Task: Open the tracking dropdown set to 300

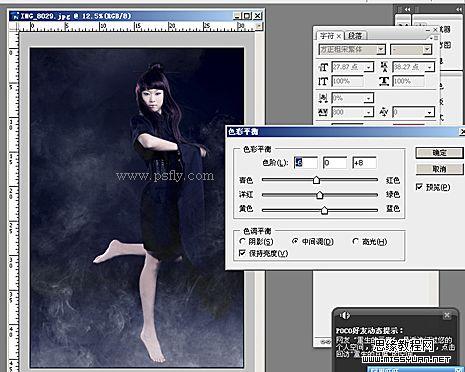Action: pyautogui.click(x=369, y=112)
